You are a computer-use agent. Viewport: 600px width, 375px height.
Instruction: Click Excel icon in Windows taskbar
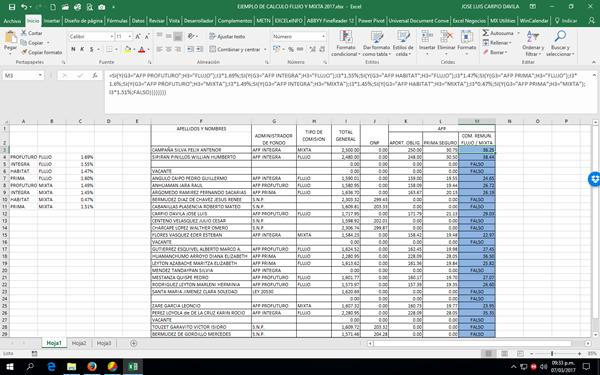(x=133, y=367)
